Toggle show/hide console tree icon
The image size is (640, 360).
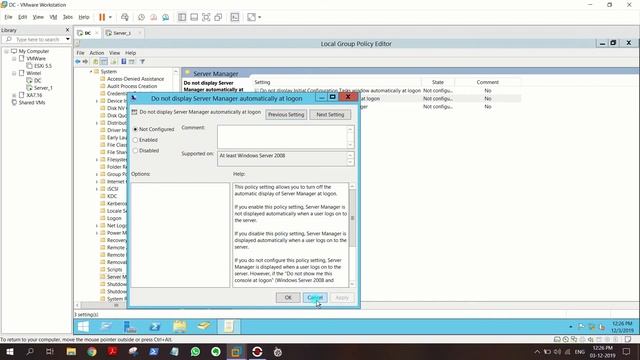coord(104,62)
